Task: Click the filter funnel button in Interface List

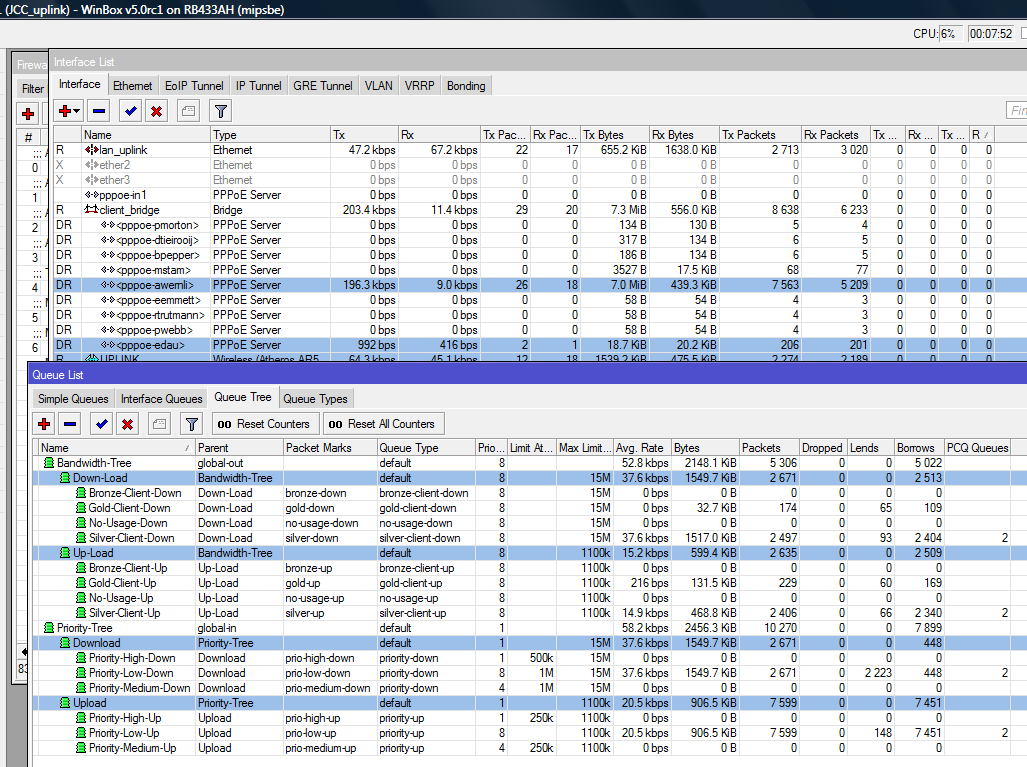Action: (x=221, y=111)
